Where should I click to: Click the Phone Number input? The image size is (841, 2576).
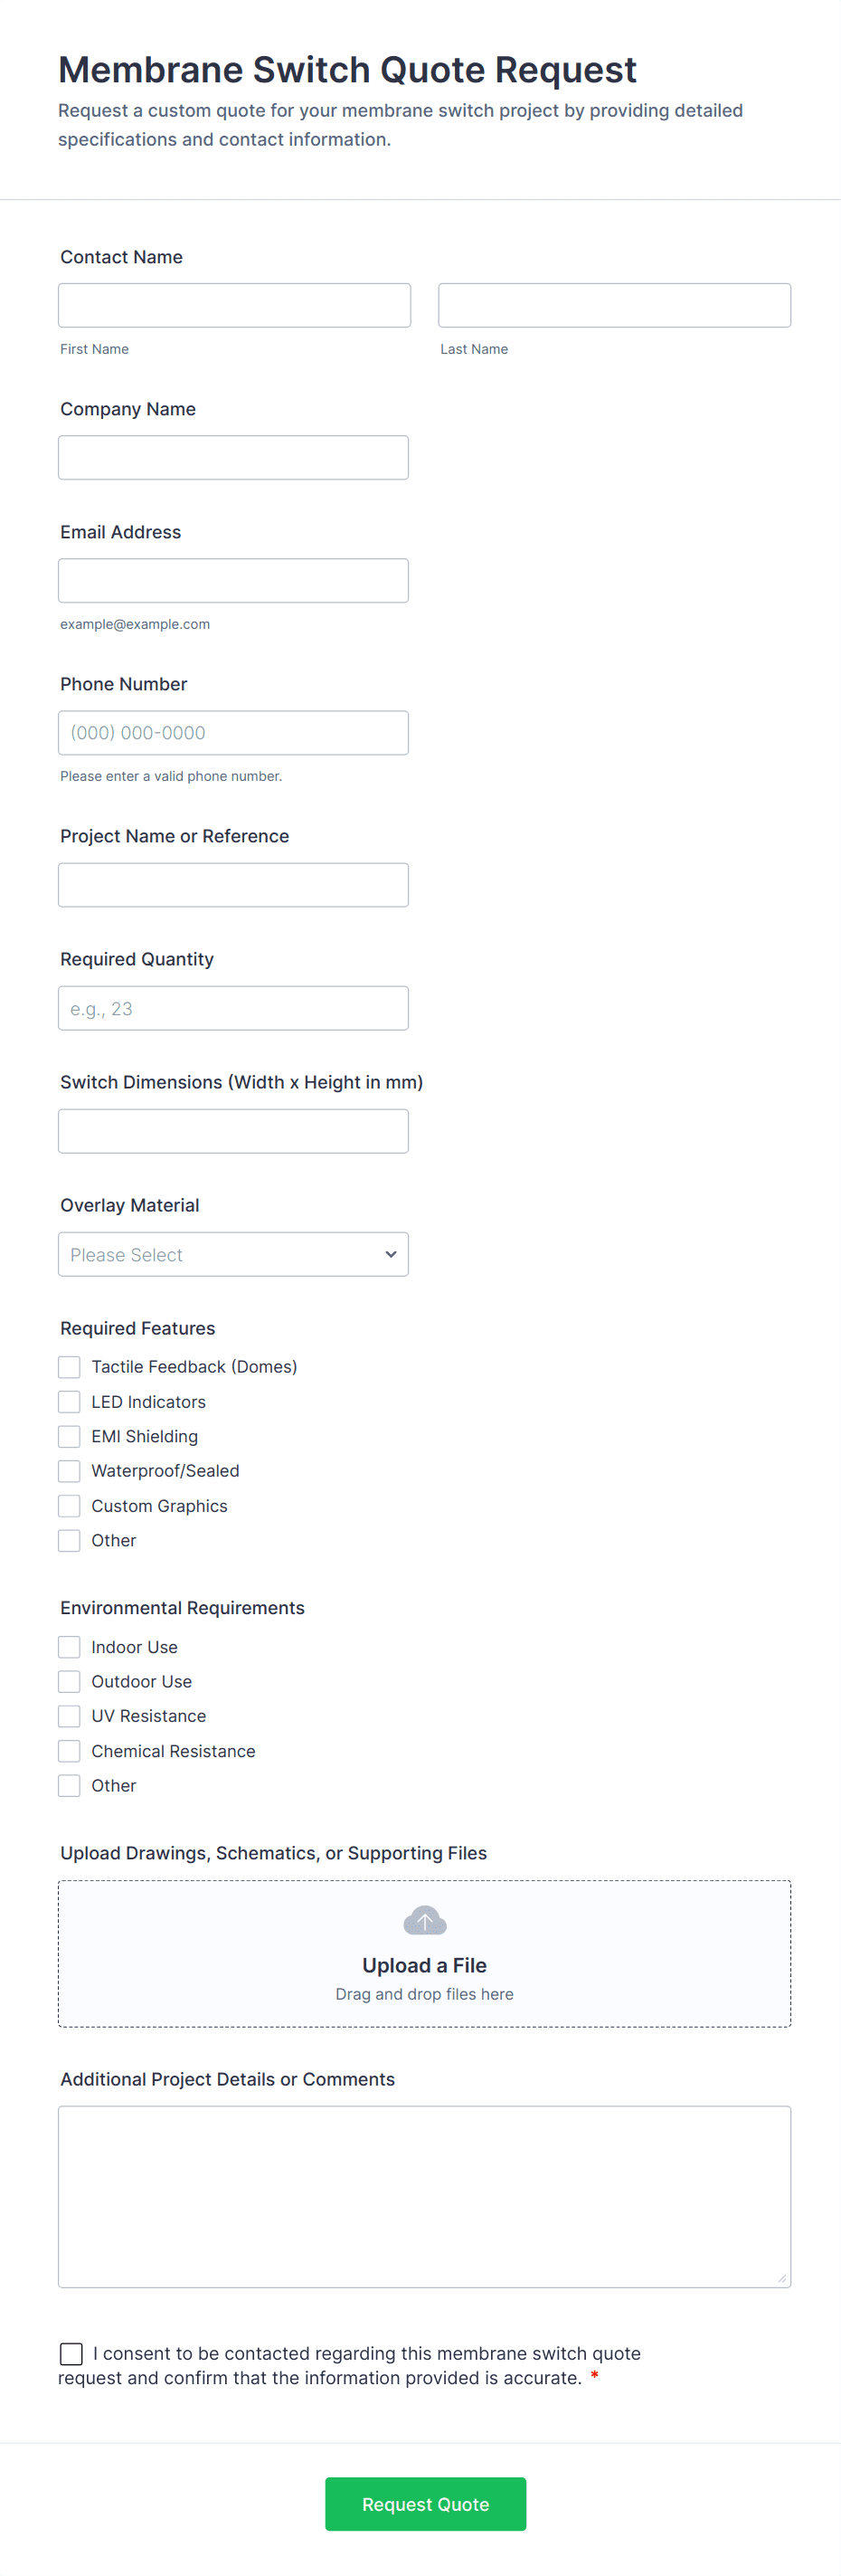pyautogui.click(x=233, y=732)
